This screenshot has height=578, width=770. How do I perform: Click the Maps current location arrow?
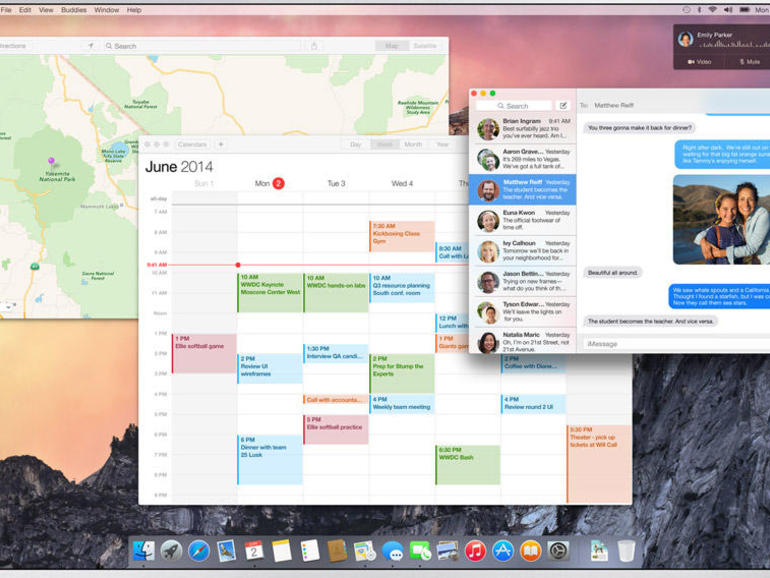coord(90,46)
